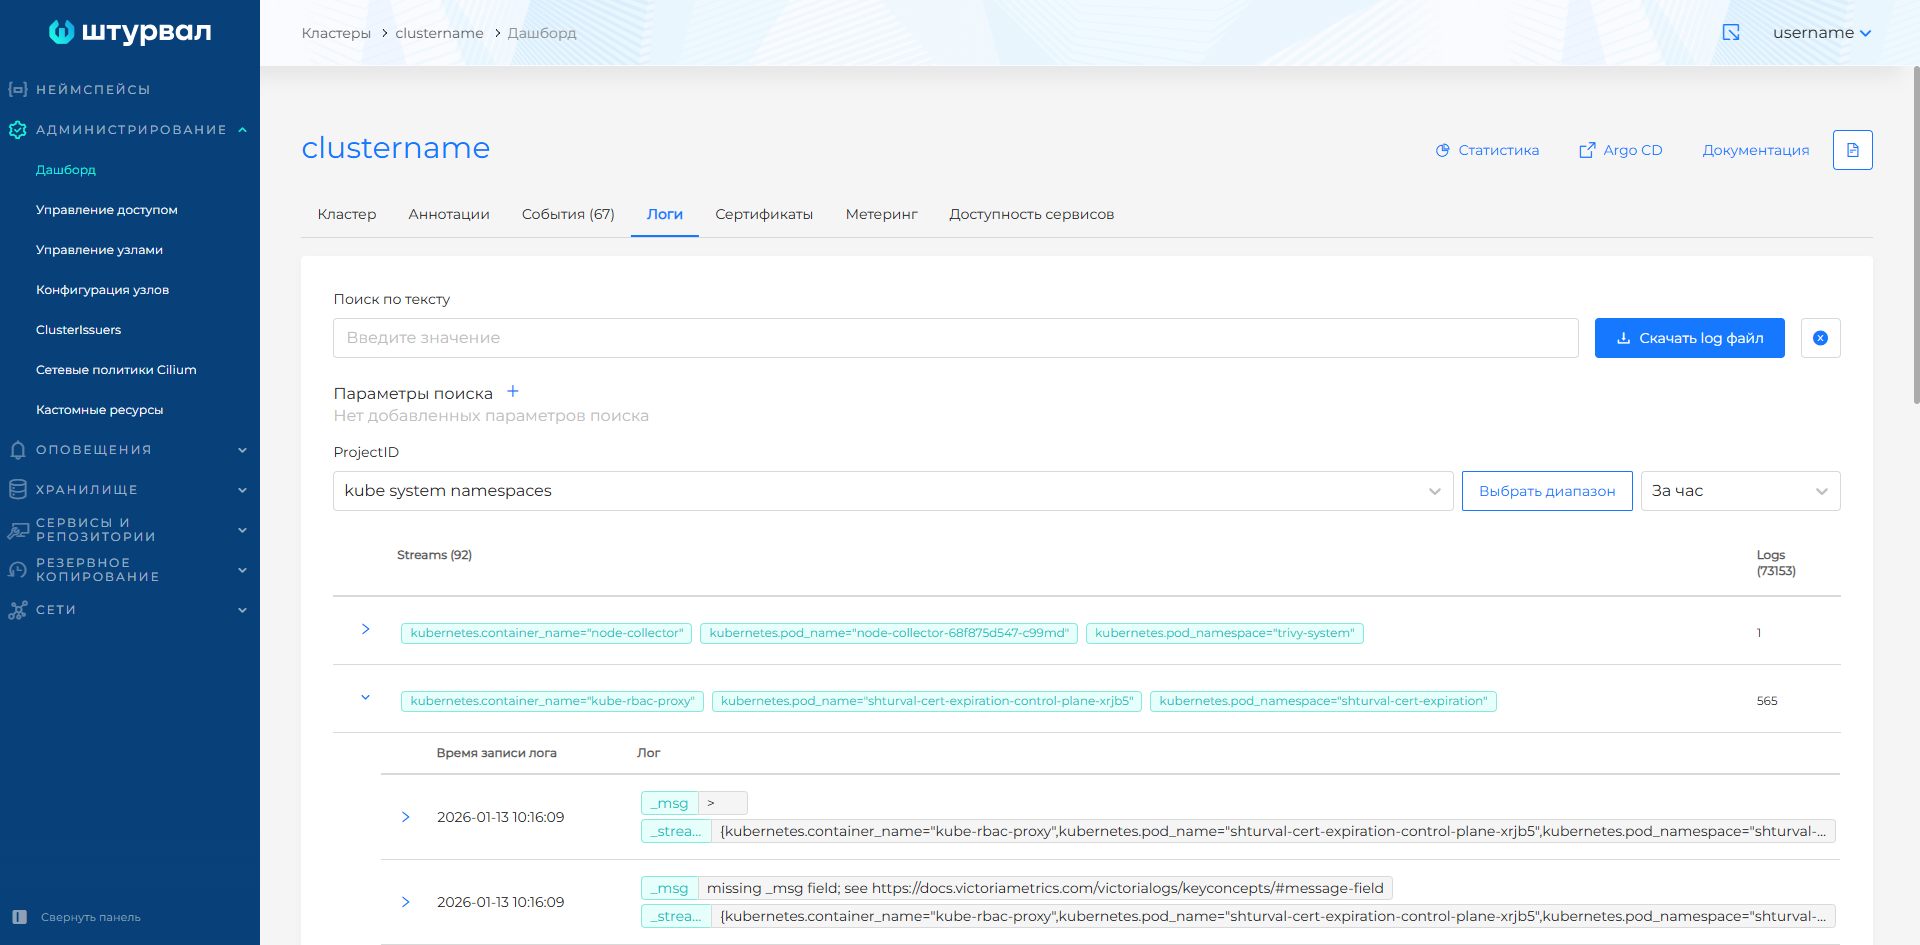
Task: Expand the node-collector stream row
Action: [366, 629]
